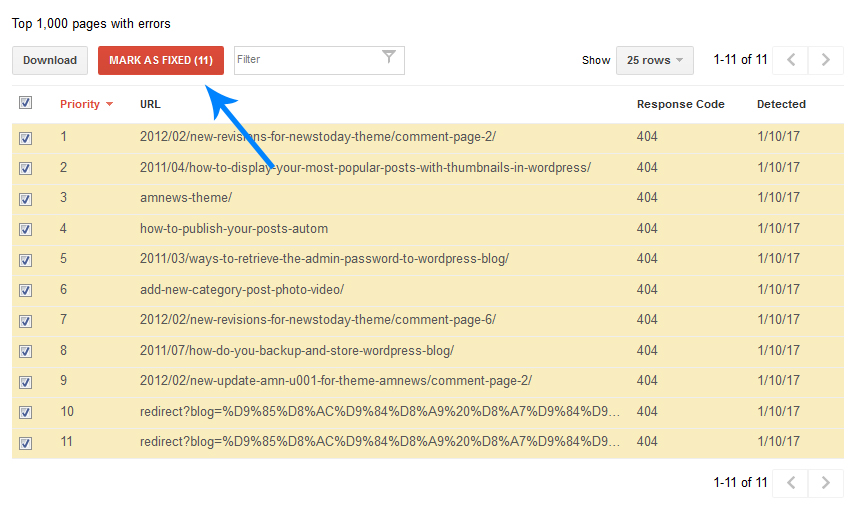854x505 pixels.
Task: Click bottom next page arrow
Action: pyautogui.click(x=826, y=483)
